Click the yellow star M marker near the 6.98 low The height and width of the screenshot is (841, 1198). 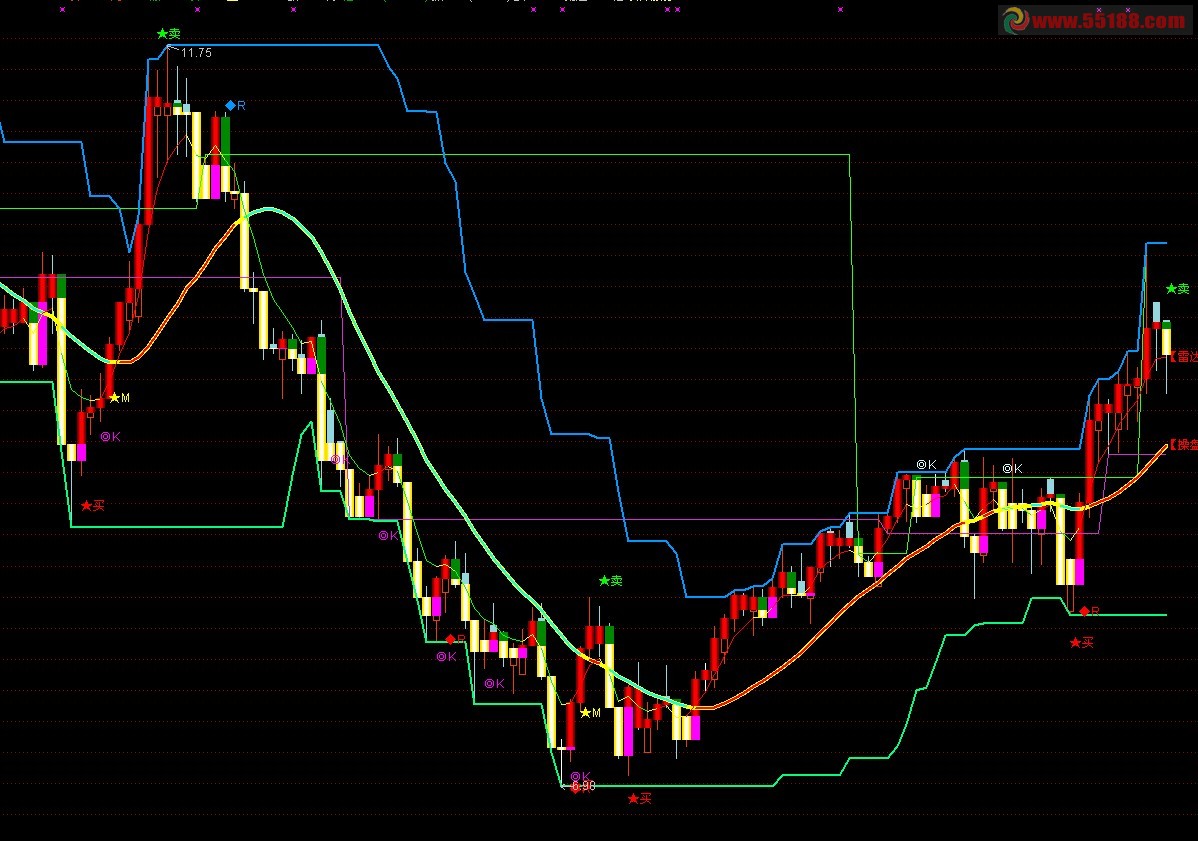coord(591,713)
